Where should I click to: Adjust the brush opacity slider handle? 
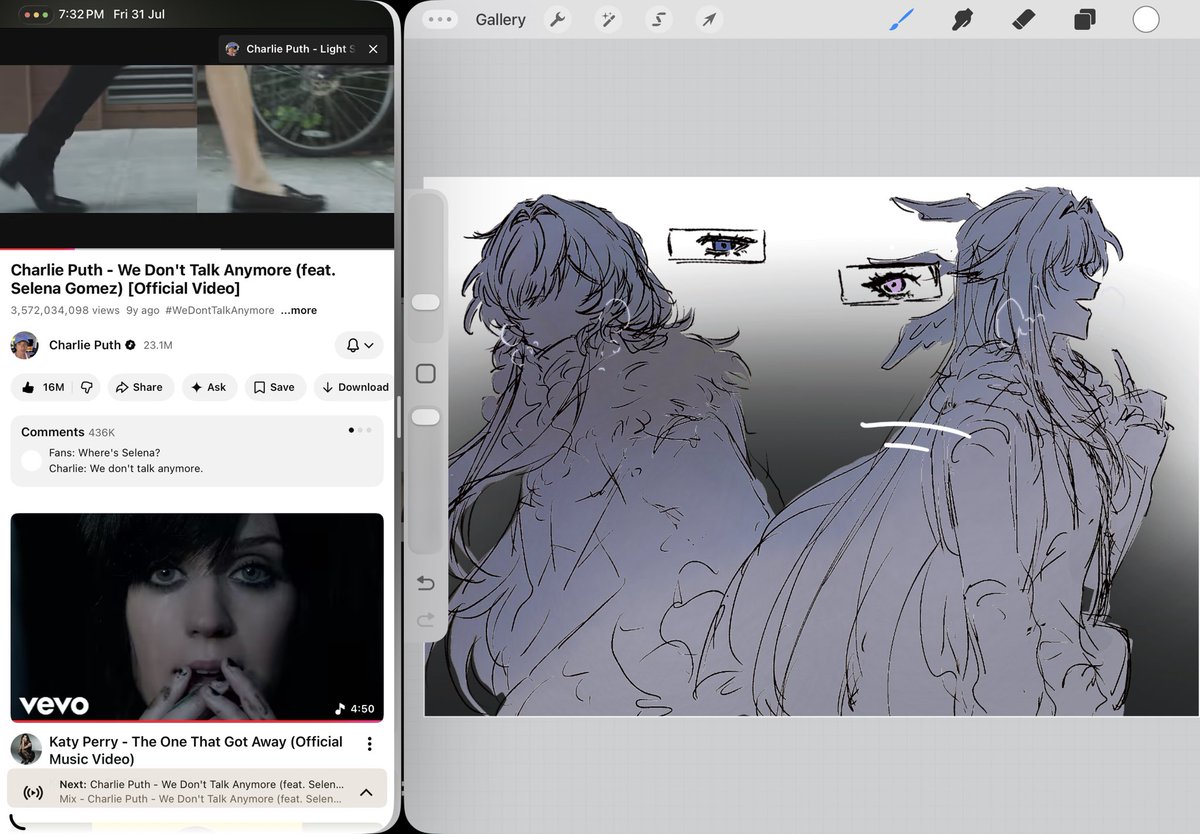426,417
